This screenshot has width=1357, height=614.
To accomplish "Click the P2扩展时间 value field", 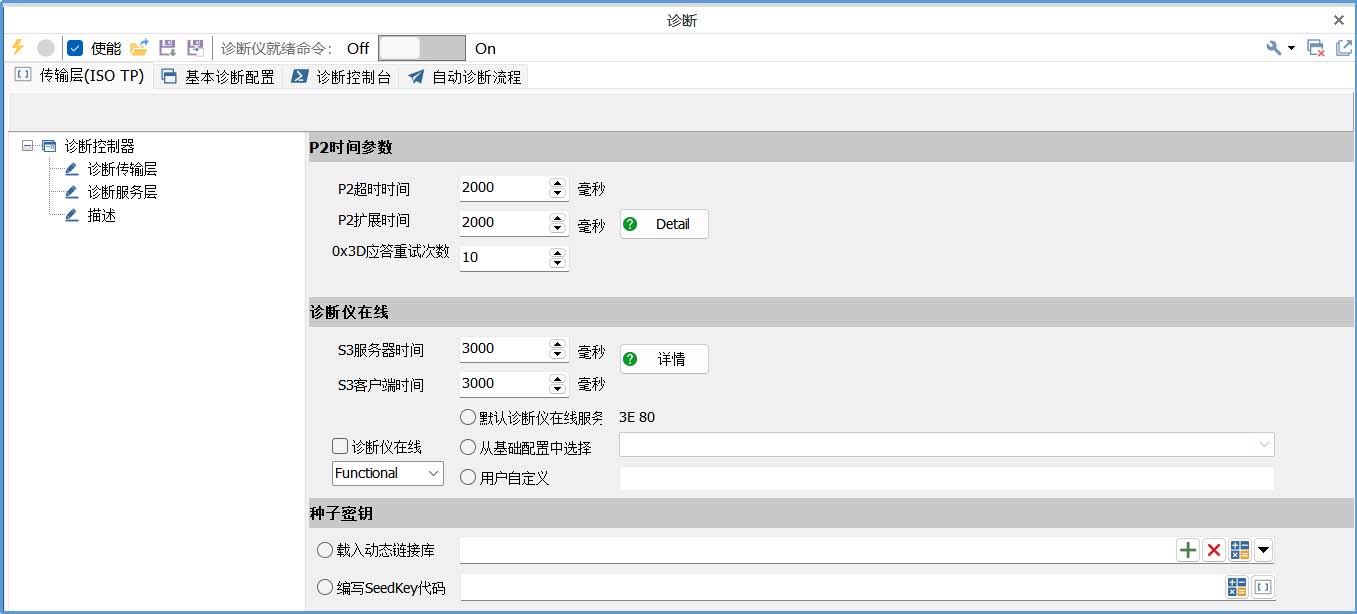I will [504, 223].
